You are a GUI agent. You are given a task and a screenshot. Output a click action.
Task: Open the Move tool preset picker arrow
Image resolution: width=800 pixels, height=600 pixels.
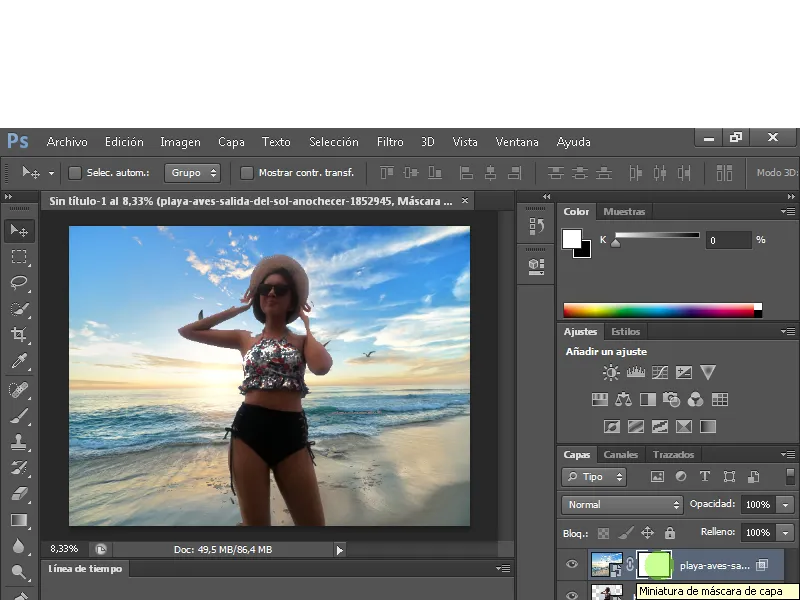click(52, 173)
